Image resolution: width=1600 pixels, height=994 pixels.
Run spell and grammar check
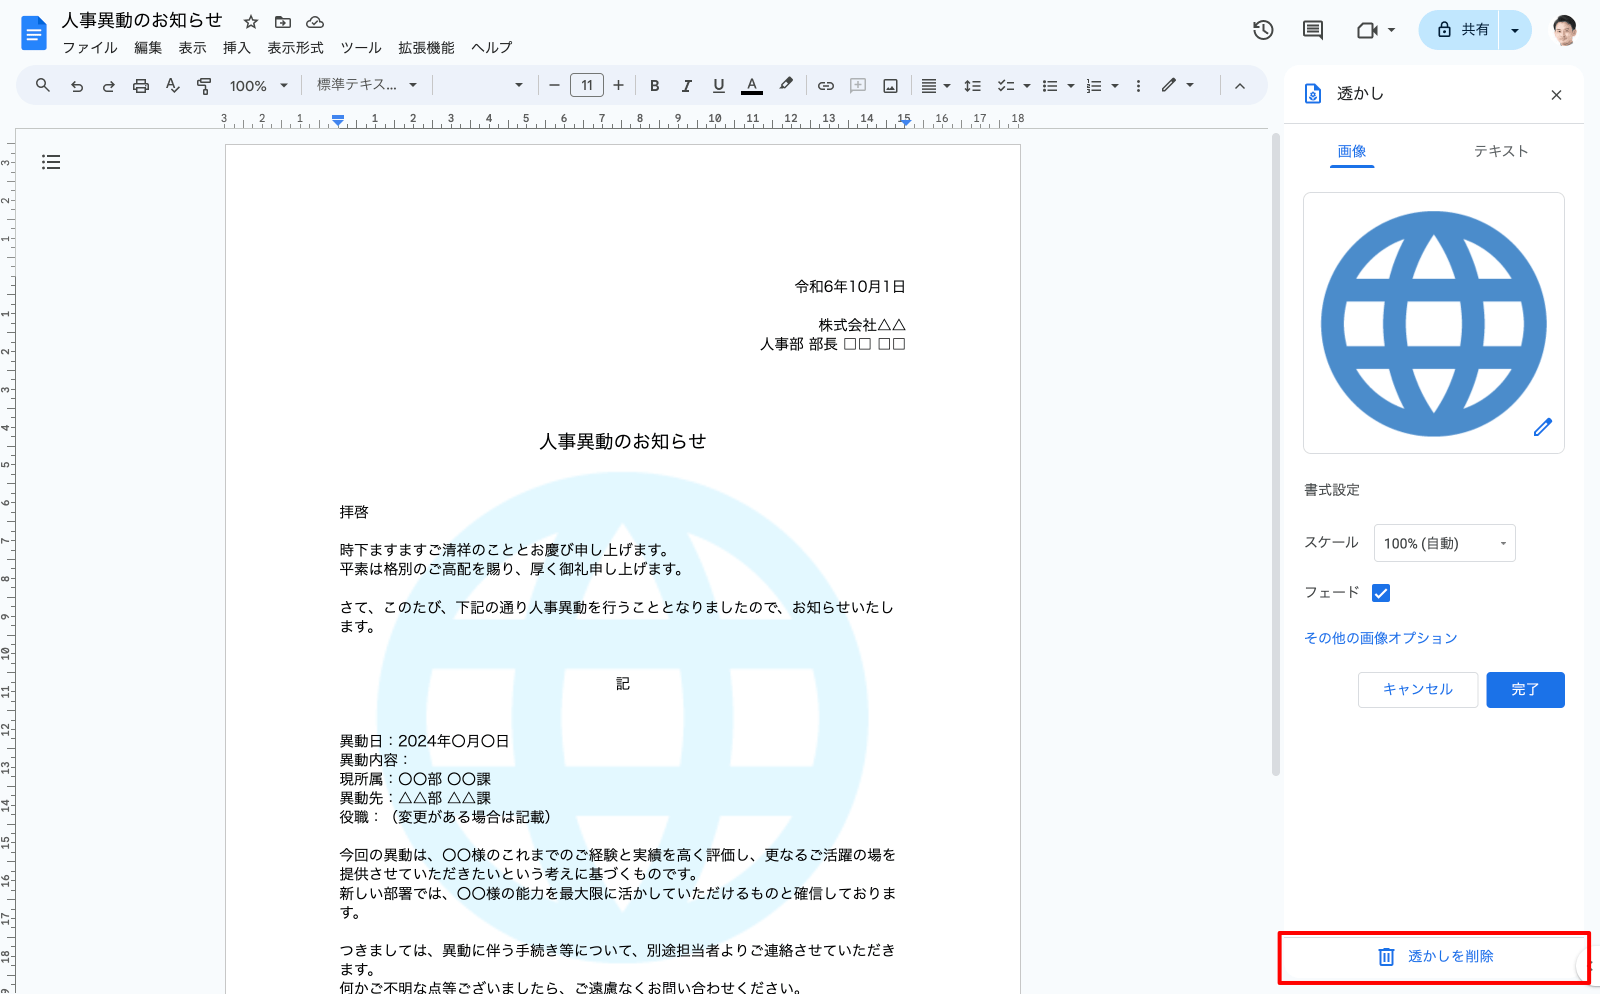[172, 86]
